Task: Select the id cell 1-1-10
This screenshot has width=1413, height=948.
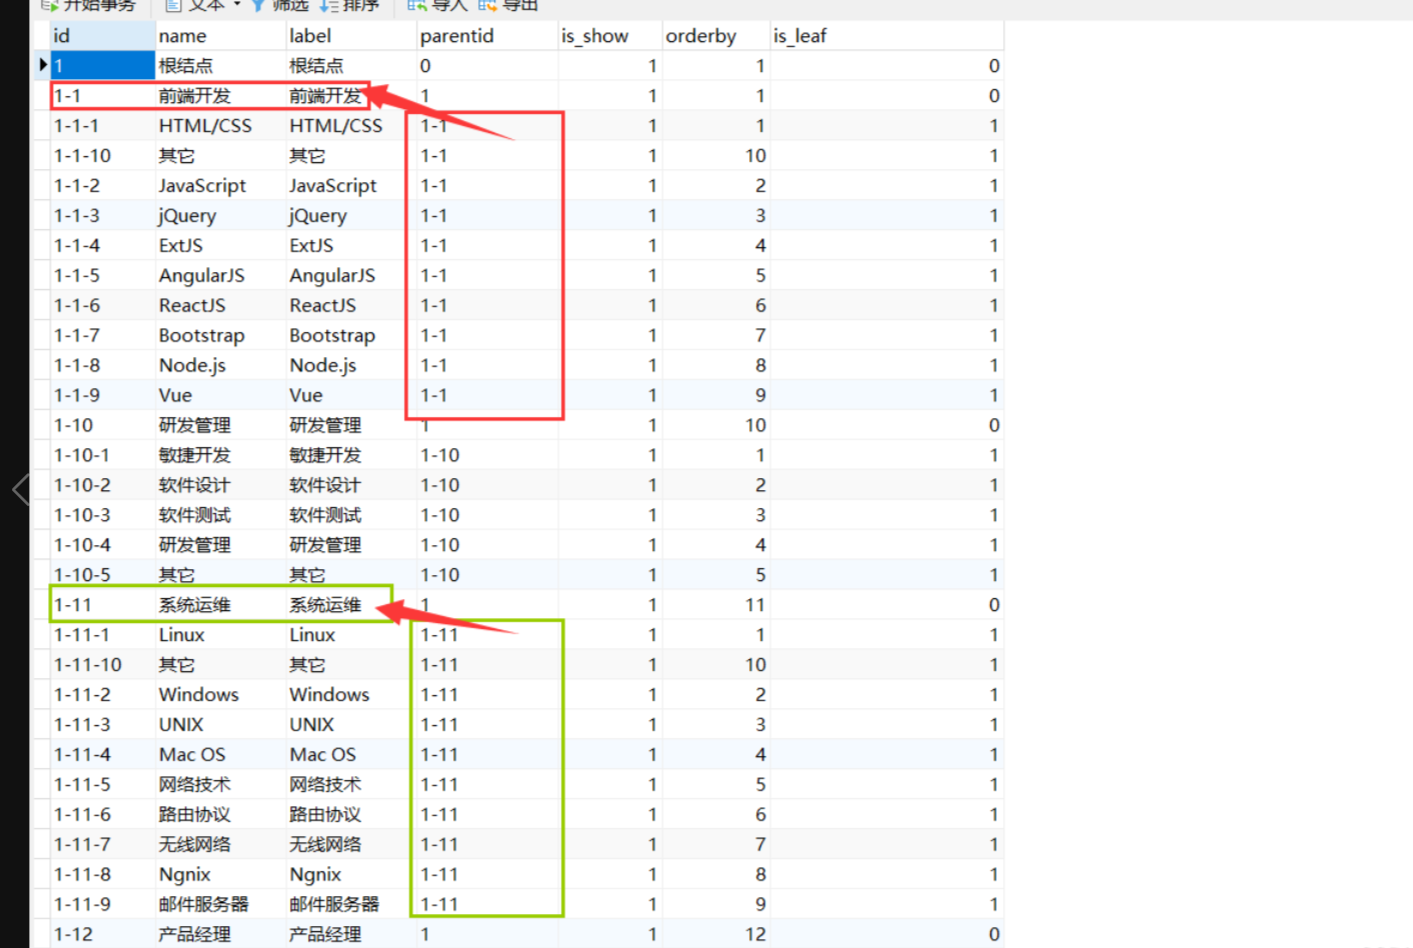Action: coord(102,156)
